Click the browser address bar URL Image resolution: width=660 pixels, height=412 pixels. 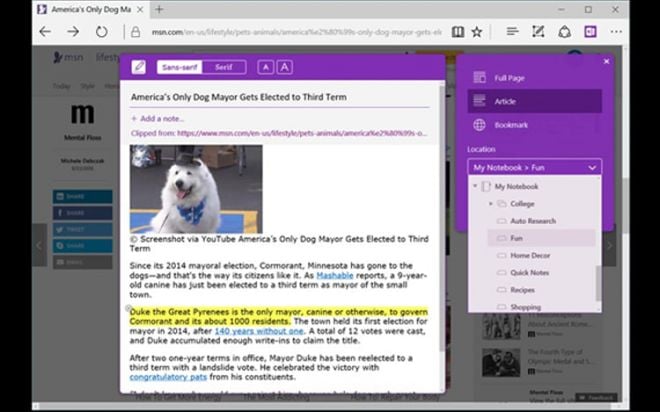pyautogui.click(x=296, y=32)
